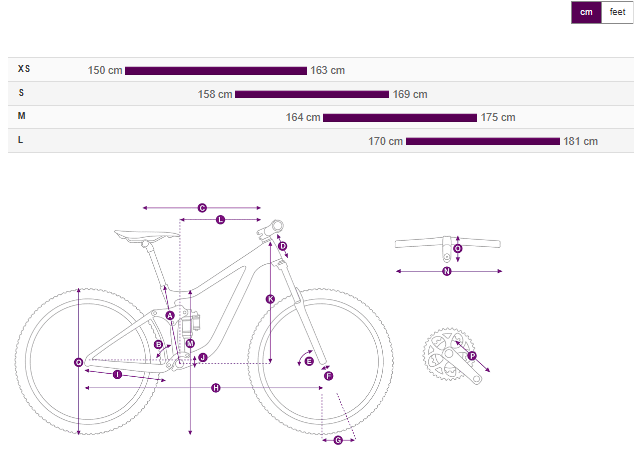Click marker K on the dotted vertical line
The image size is (641, 452).
(x=270, y=299)
